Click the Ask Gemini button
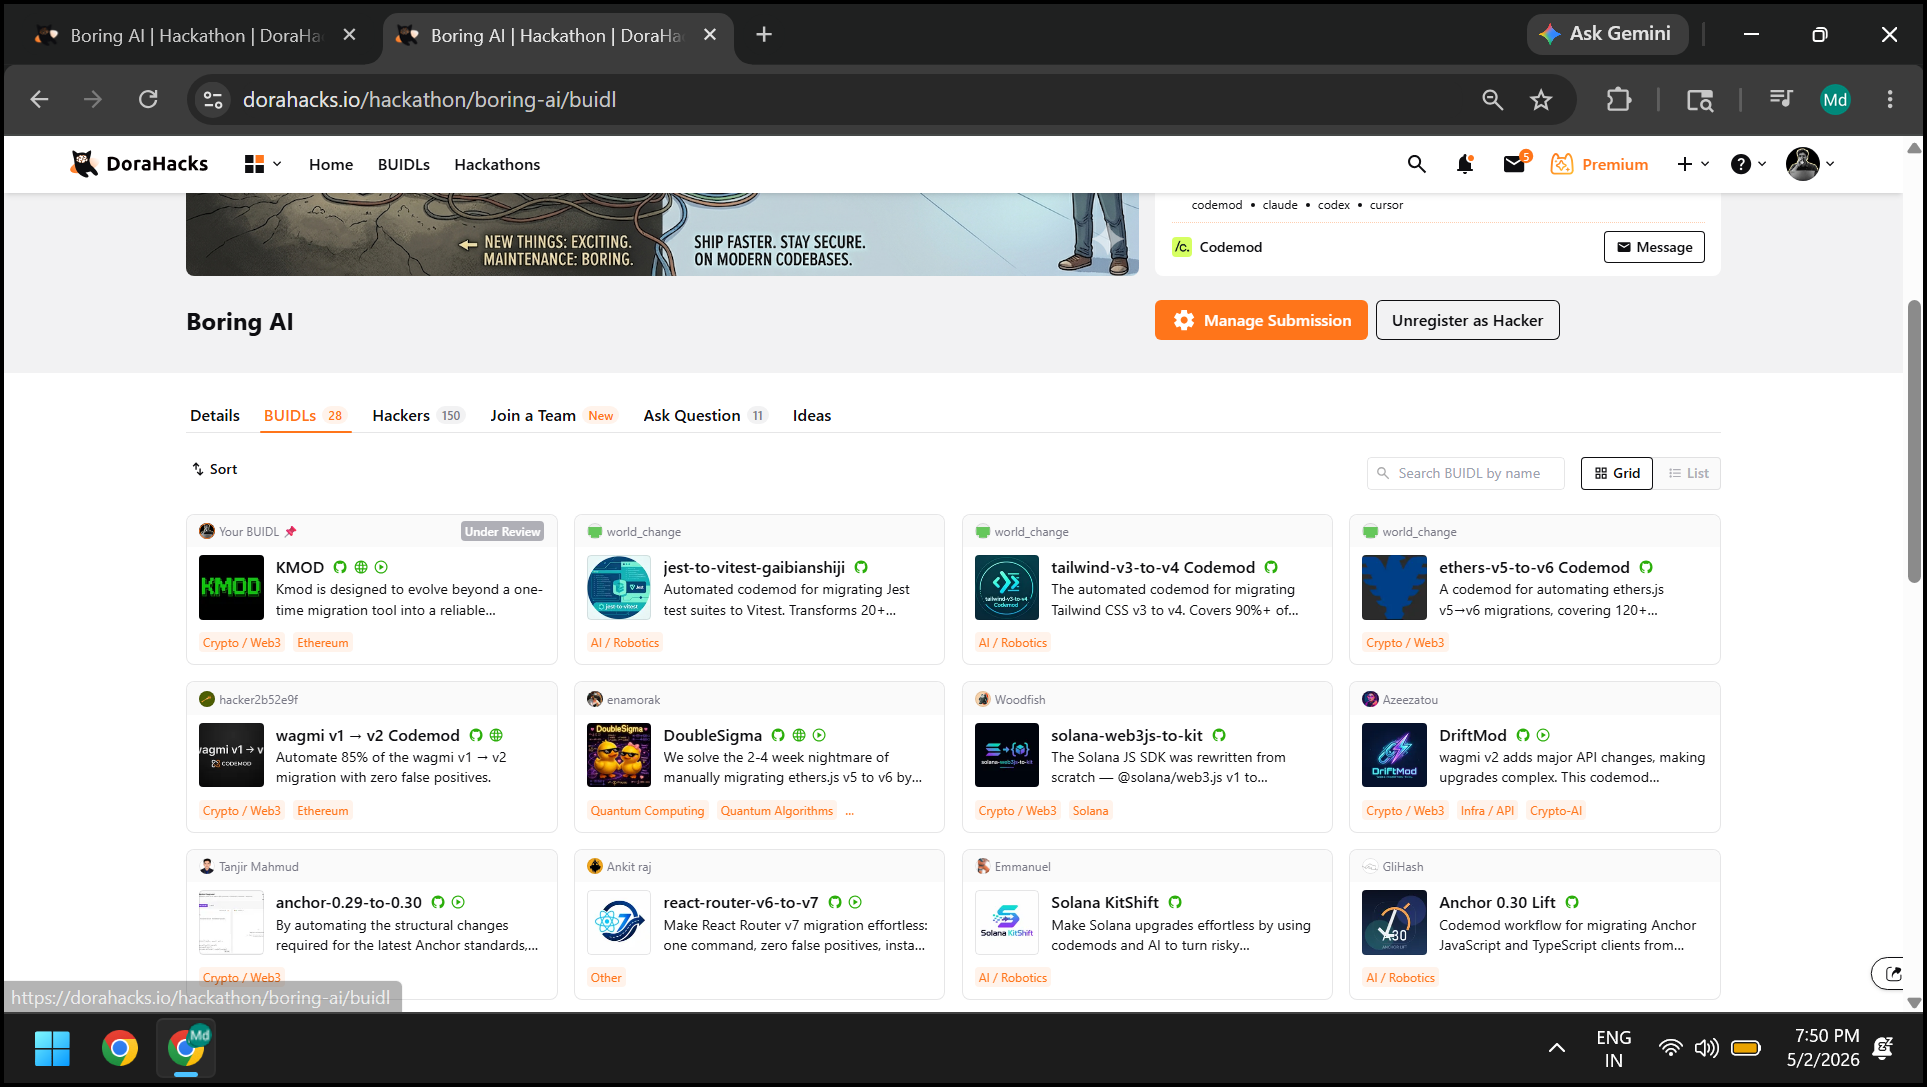The height and width of the screenshot is (1087, 1927). (1606, 34)
